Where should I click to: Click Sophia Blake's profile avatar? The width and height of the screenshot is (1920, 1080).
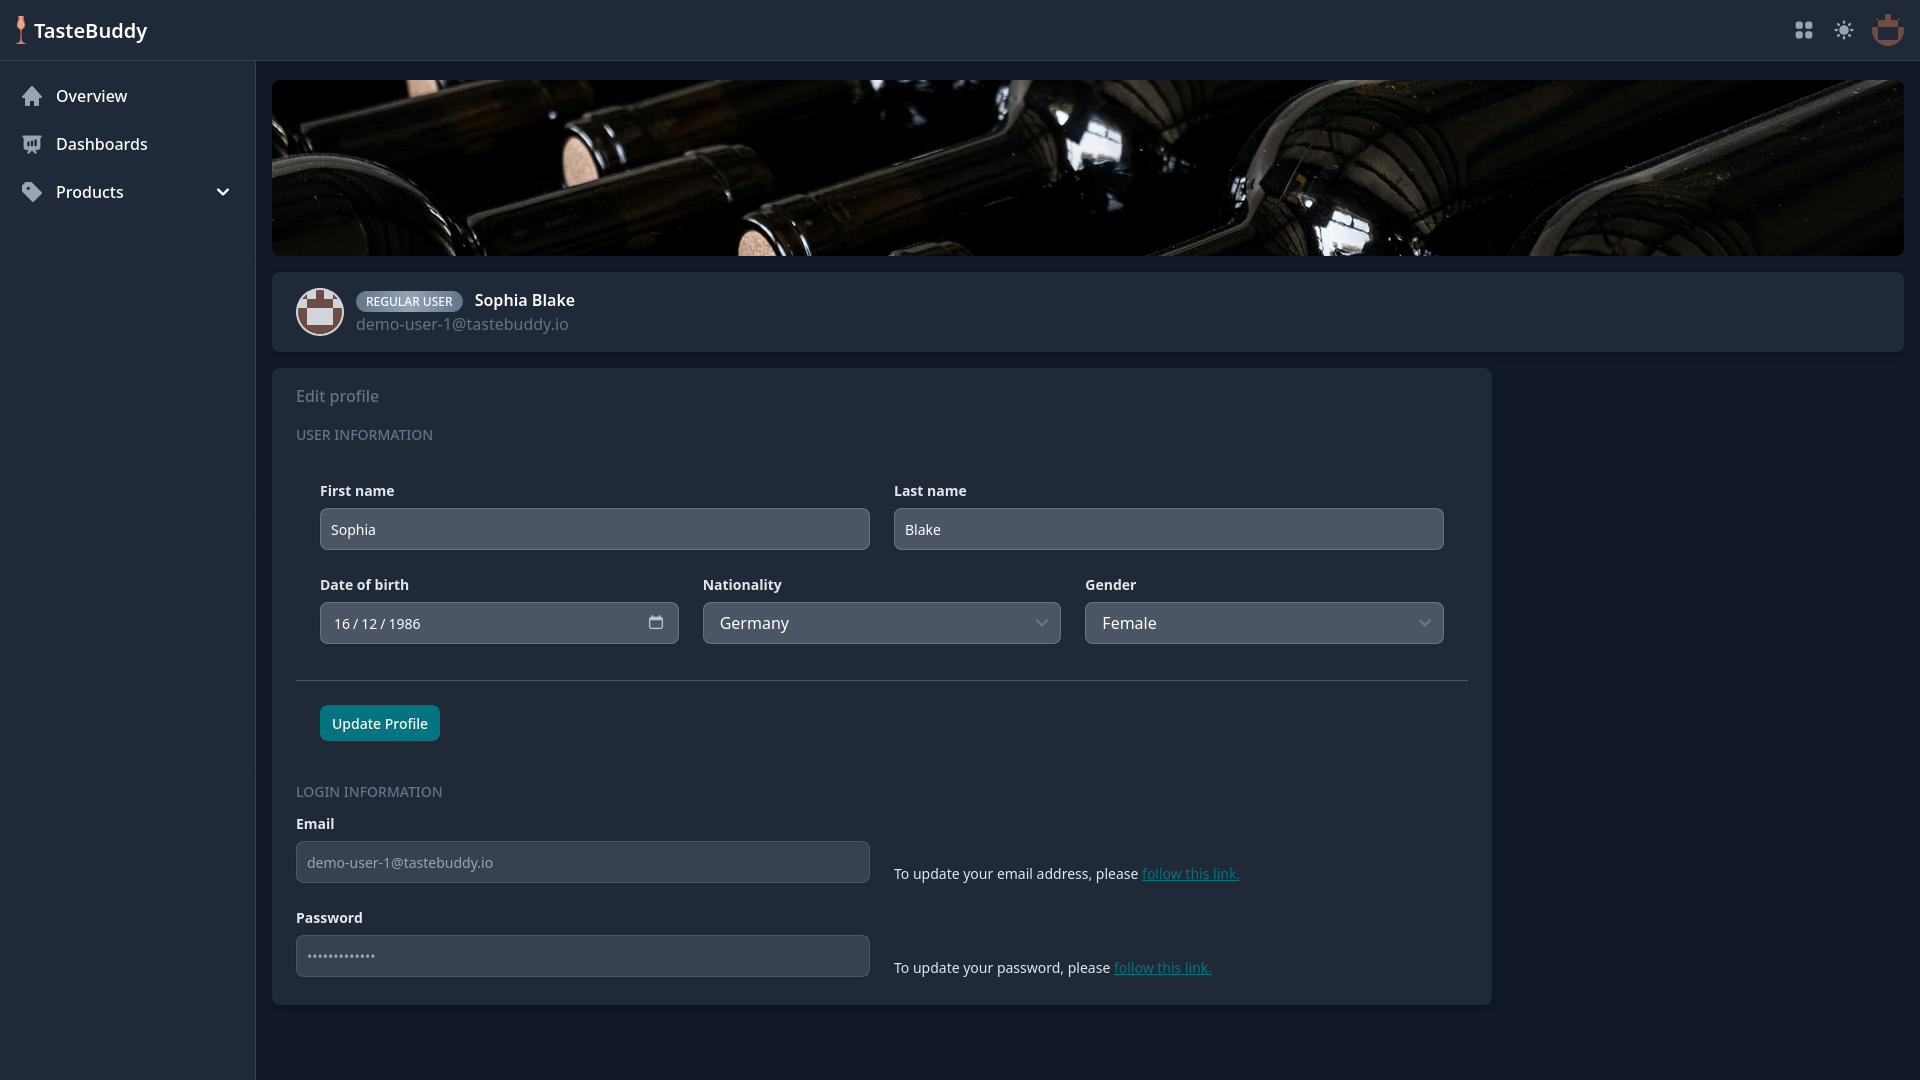tap(320, 312)
